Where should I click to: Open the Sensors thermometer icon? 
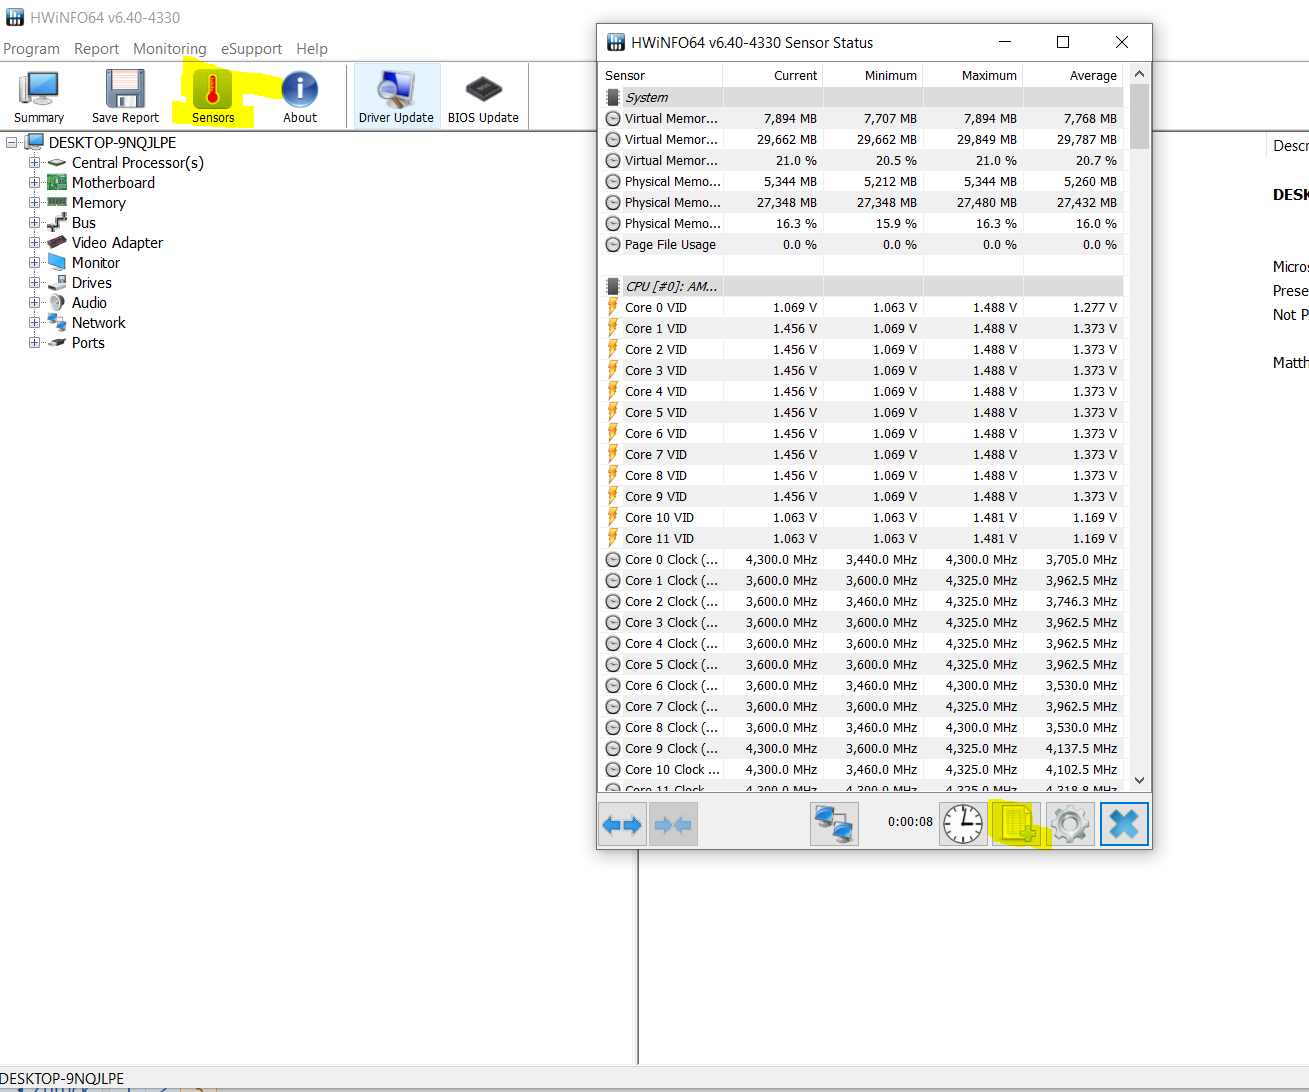click(x=213, y=97)
